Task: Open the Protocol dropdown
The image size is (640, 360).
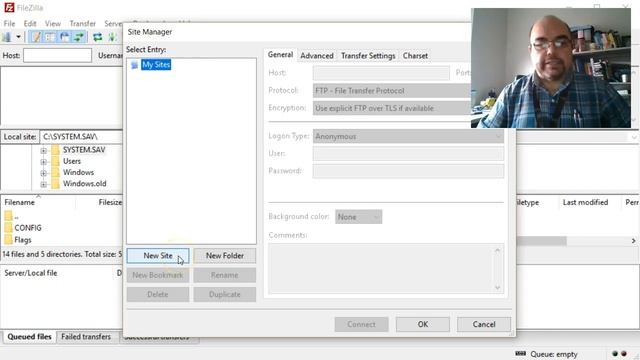Action: (x=392, y=91)
